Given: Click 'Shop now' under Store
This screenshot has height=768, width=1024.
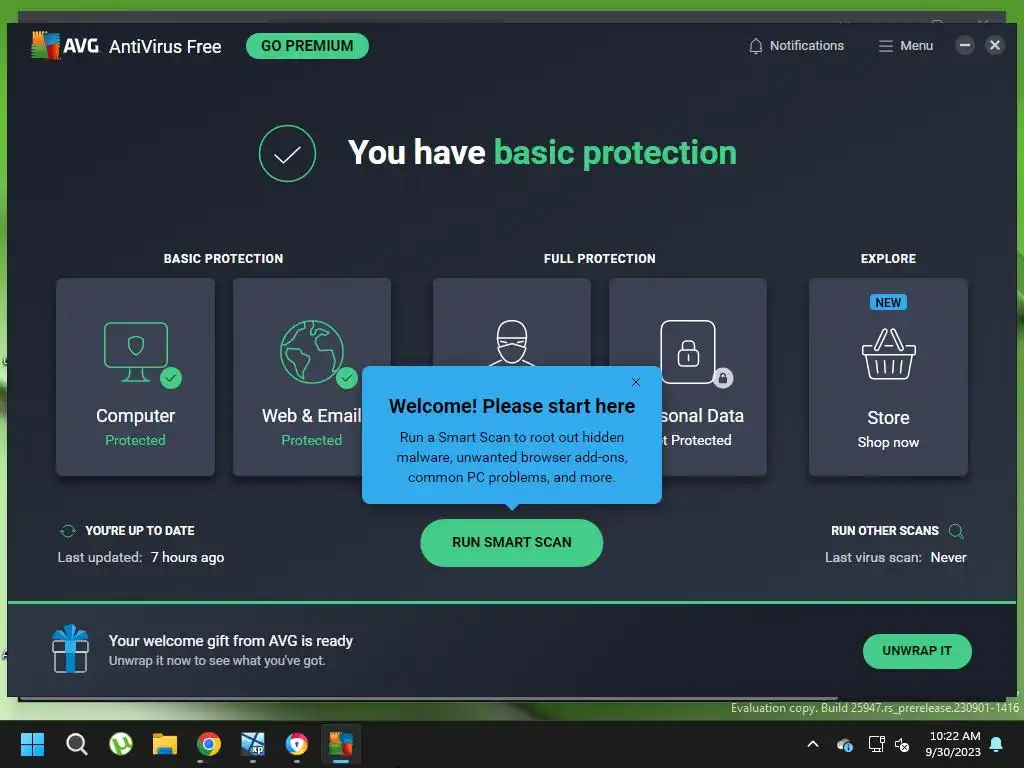Looking at the screenshot, I should 888,442.
